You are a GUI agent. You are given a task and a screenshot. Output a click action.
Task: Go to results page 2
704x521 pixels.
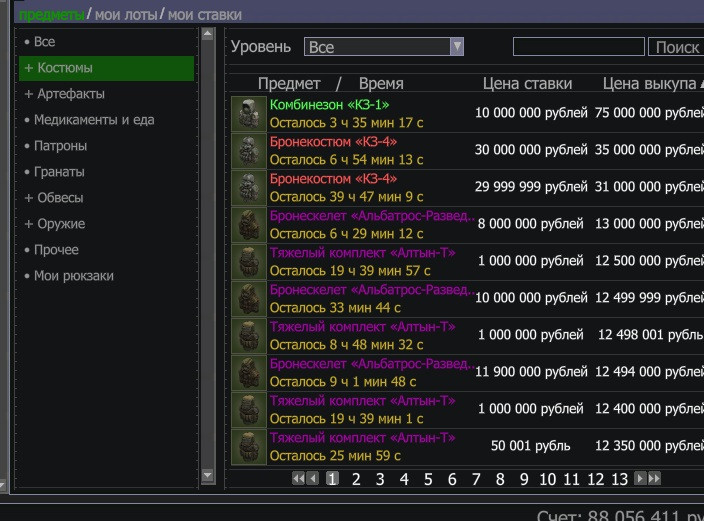tap(356, 479)
